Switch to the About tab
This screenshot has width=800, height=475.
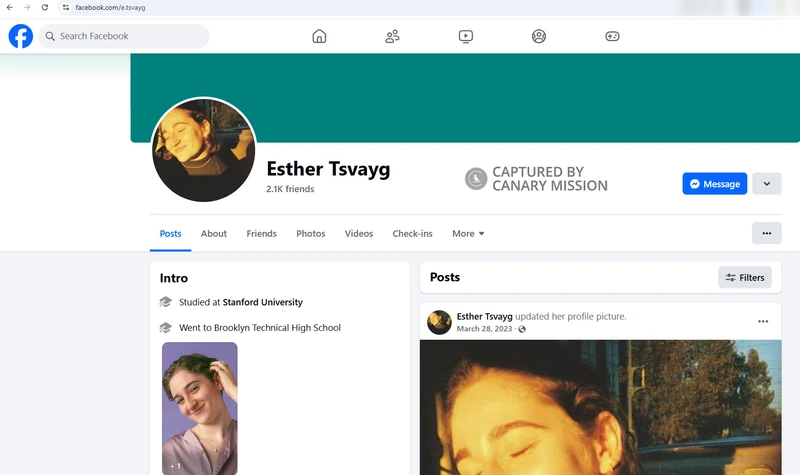pyautogui.click(x=214, y=234)
